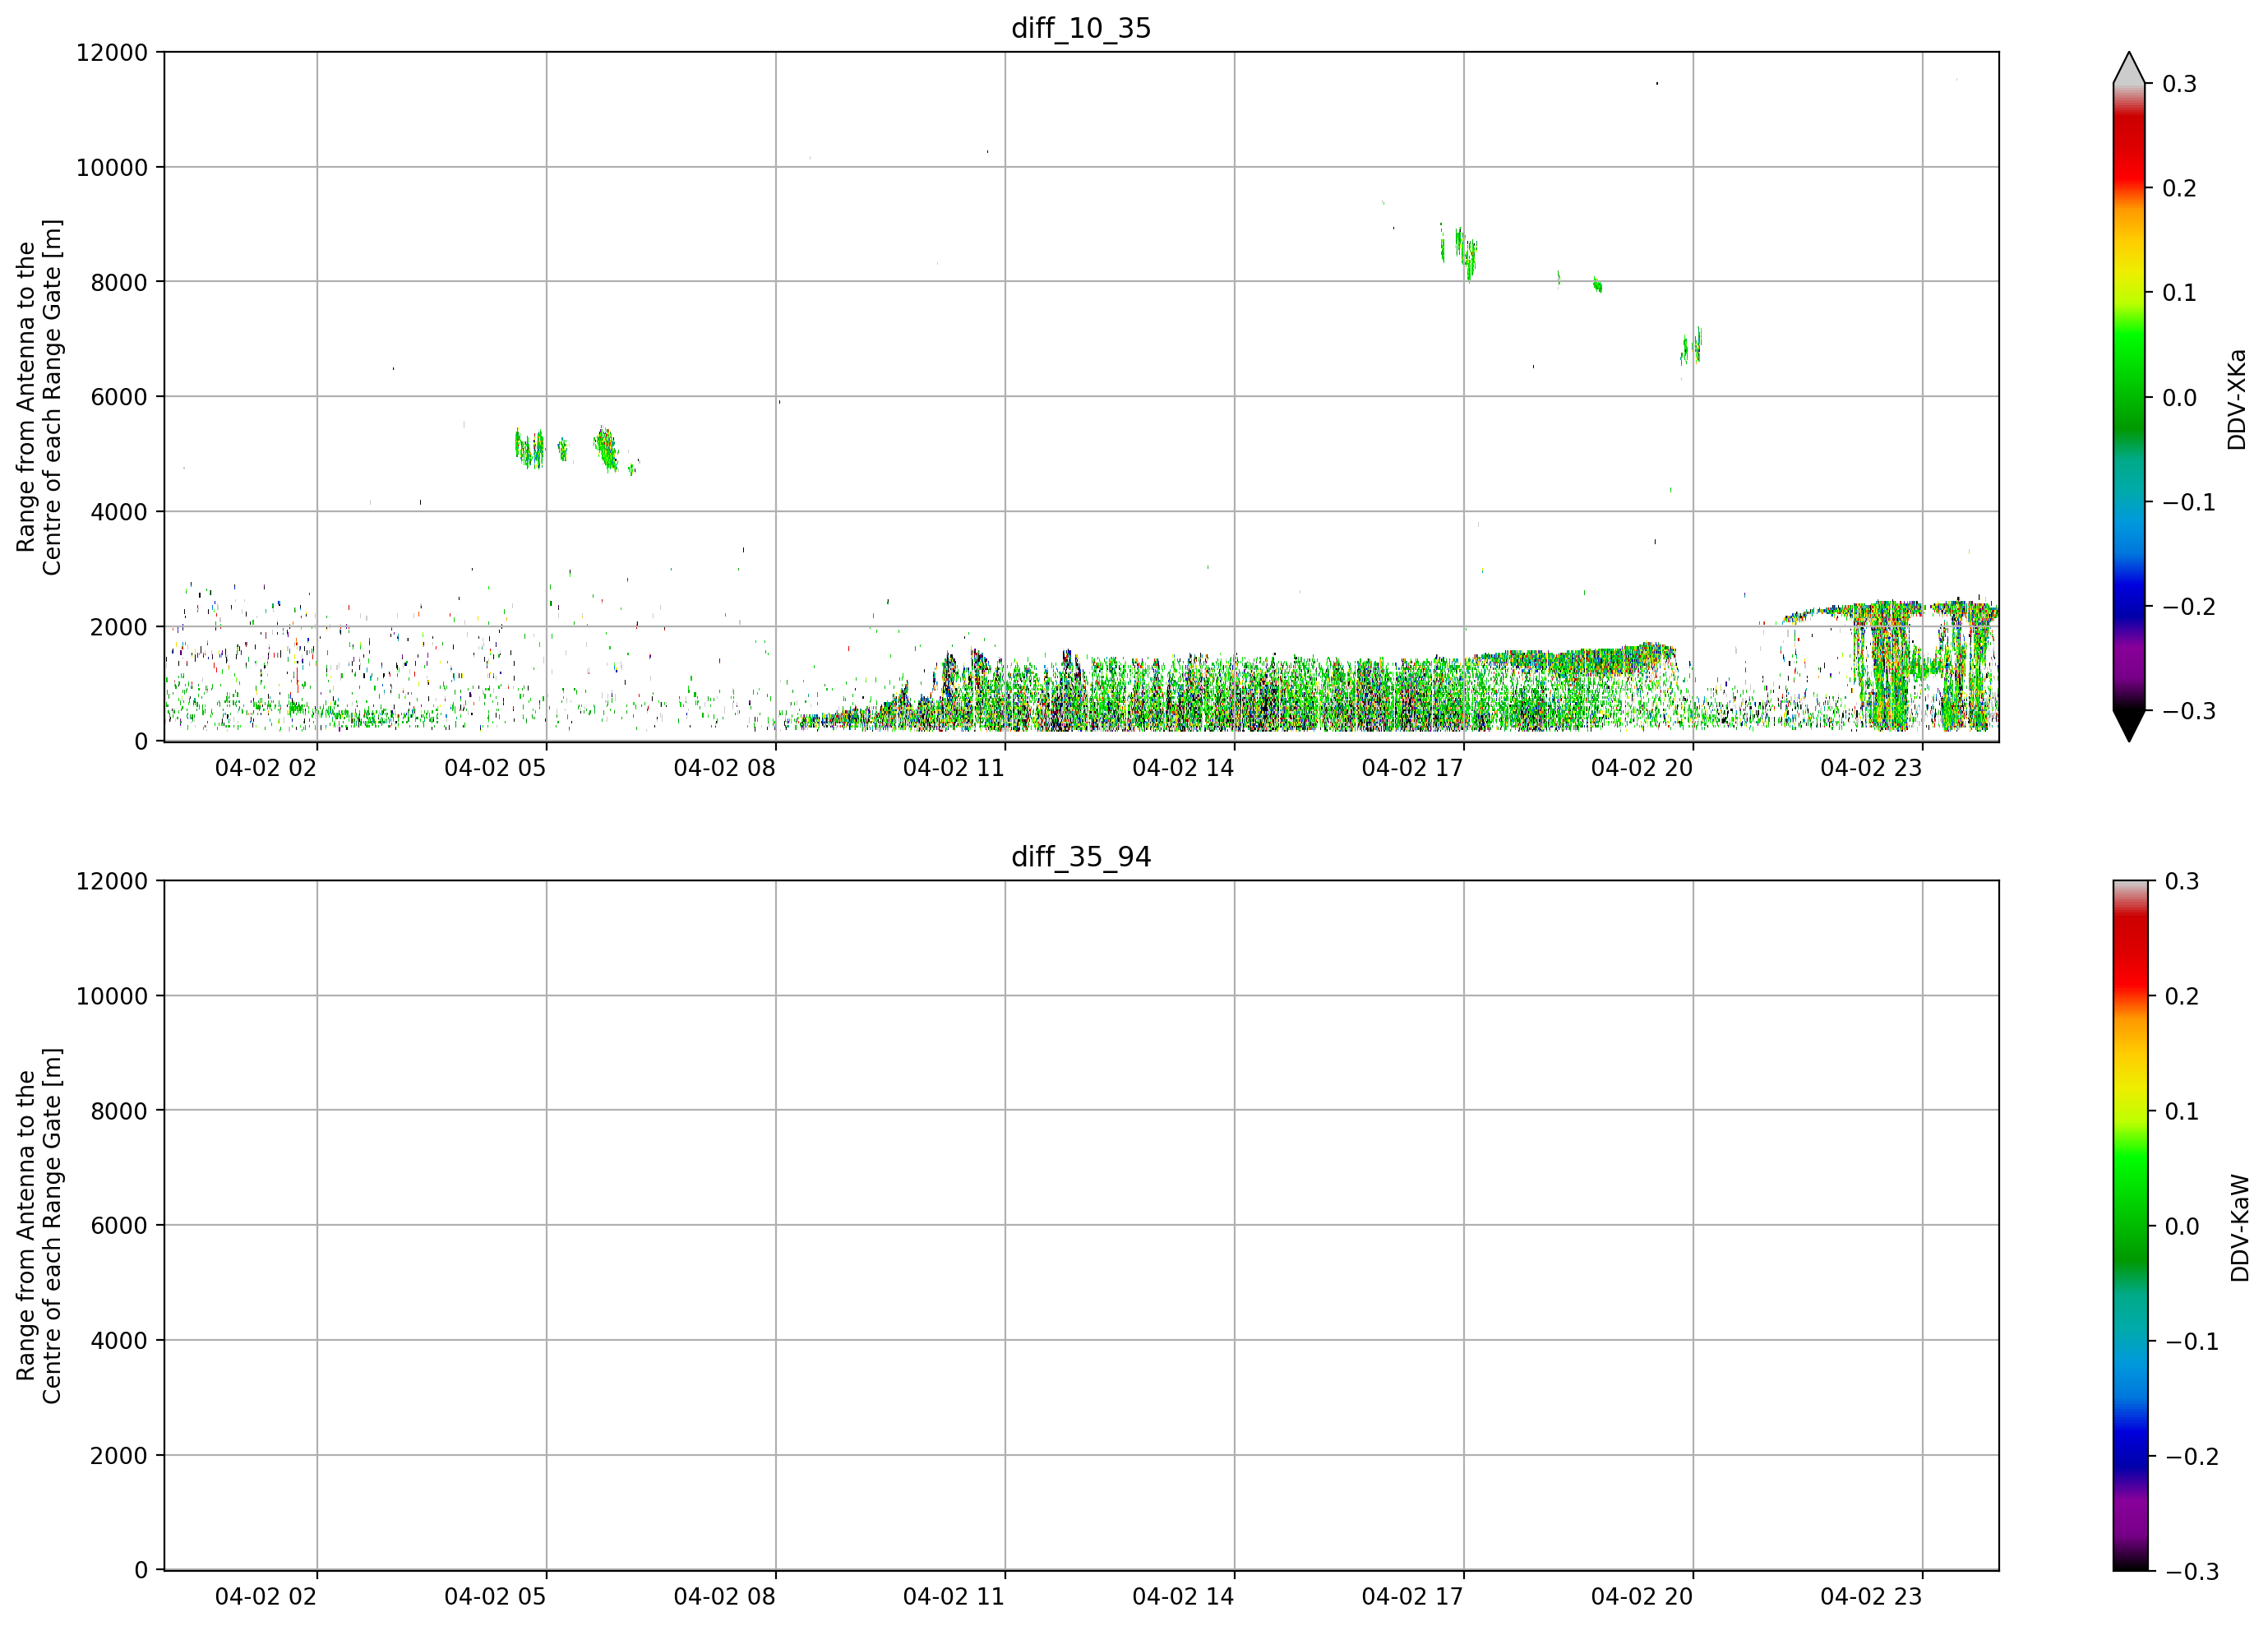Click the "0.1" tick on the DDV-KaW colorbar

pos(2182,1111)
